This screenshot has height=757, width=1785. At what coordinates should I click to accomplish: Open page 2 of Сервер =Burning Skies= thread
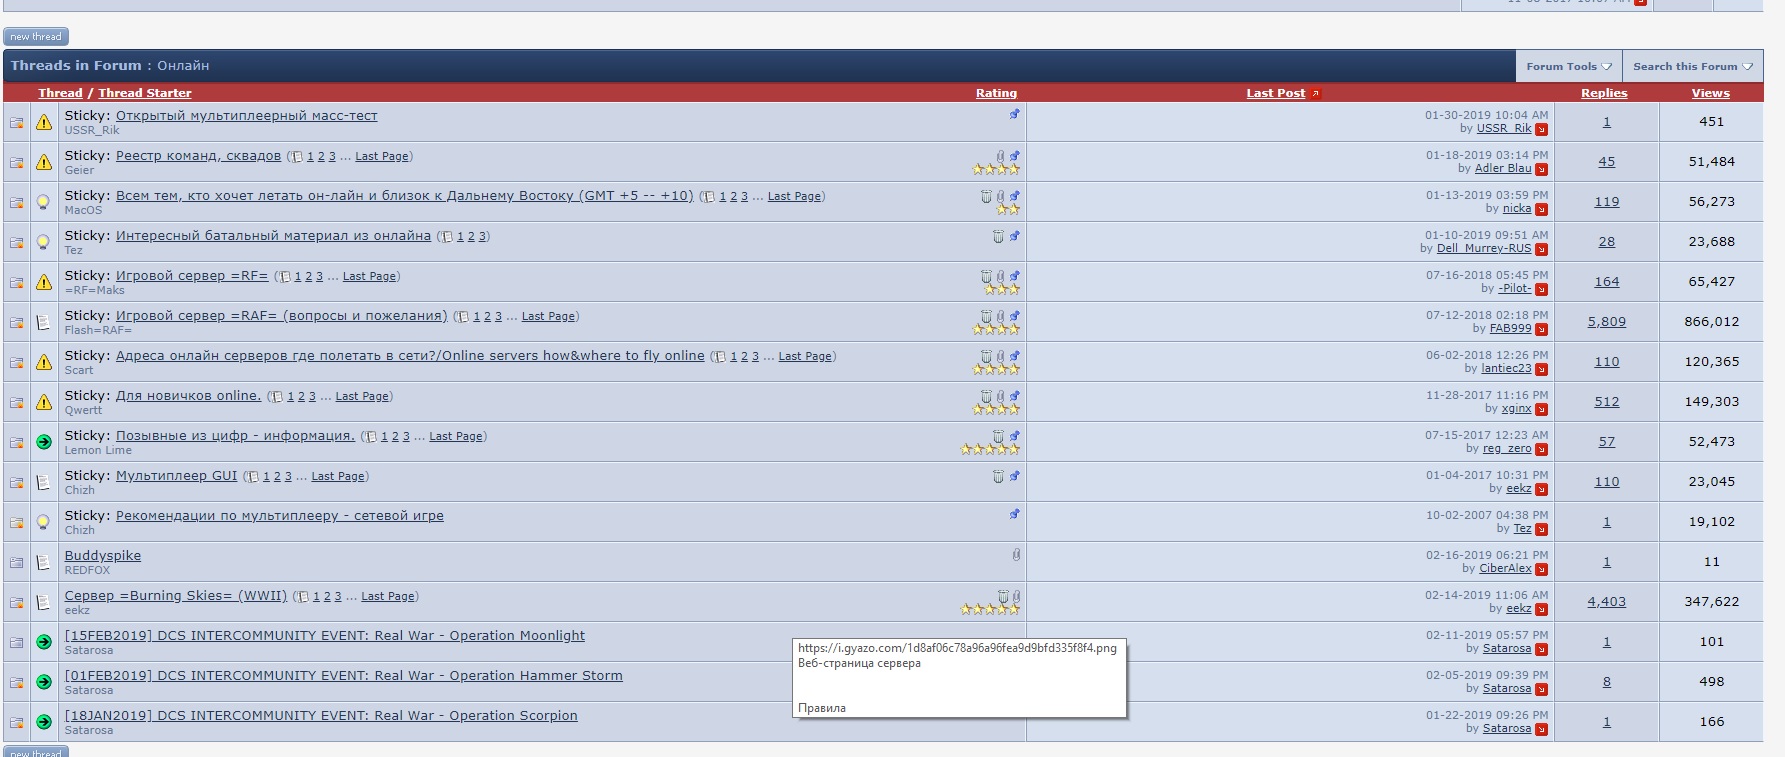click(x=327, y=596)
